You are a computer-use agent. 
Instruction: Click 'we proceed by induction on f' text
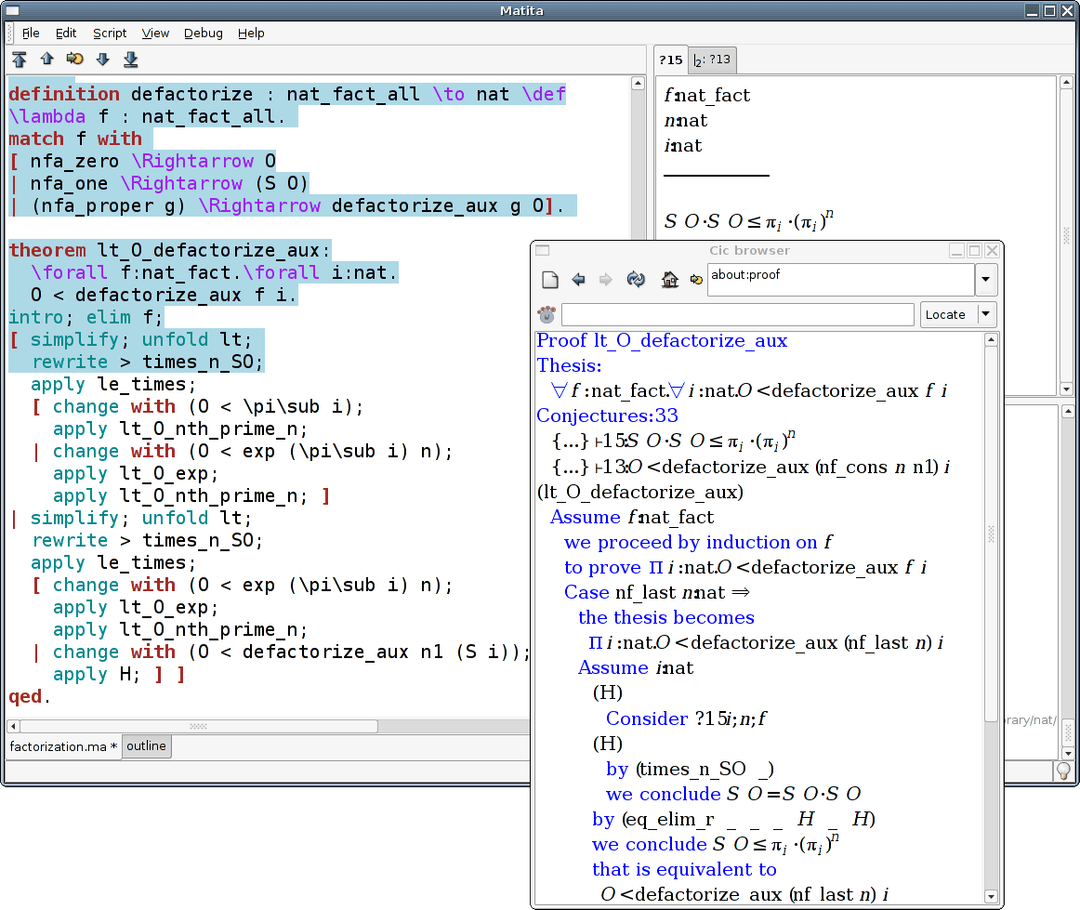pyautogui.click(x=698, y=543)
